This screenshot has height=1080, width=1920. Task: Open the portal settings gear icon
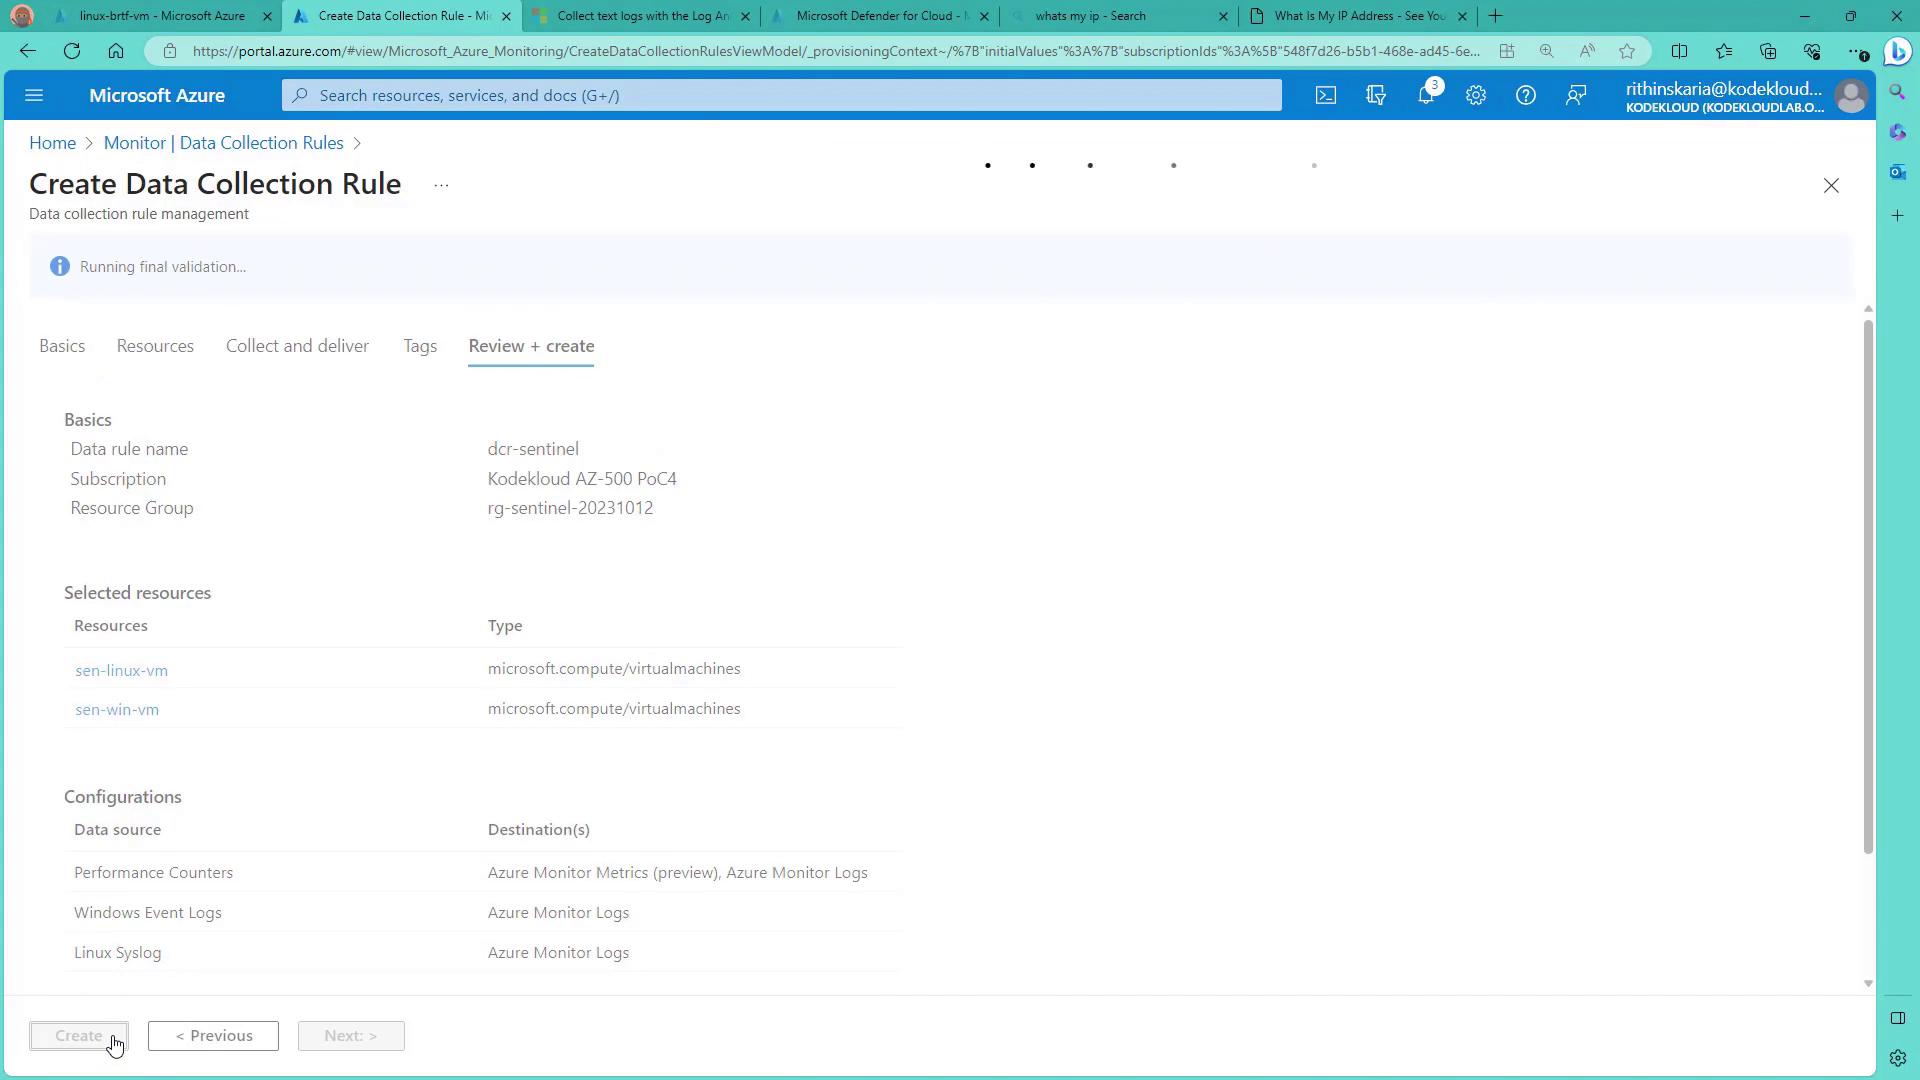click(x=1476, y=96)
